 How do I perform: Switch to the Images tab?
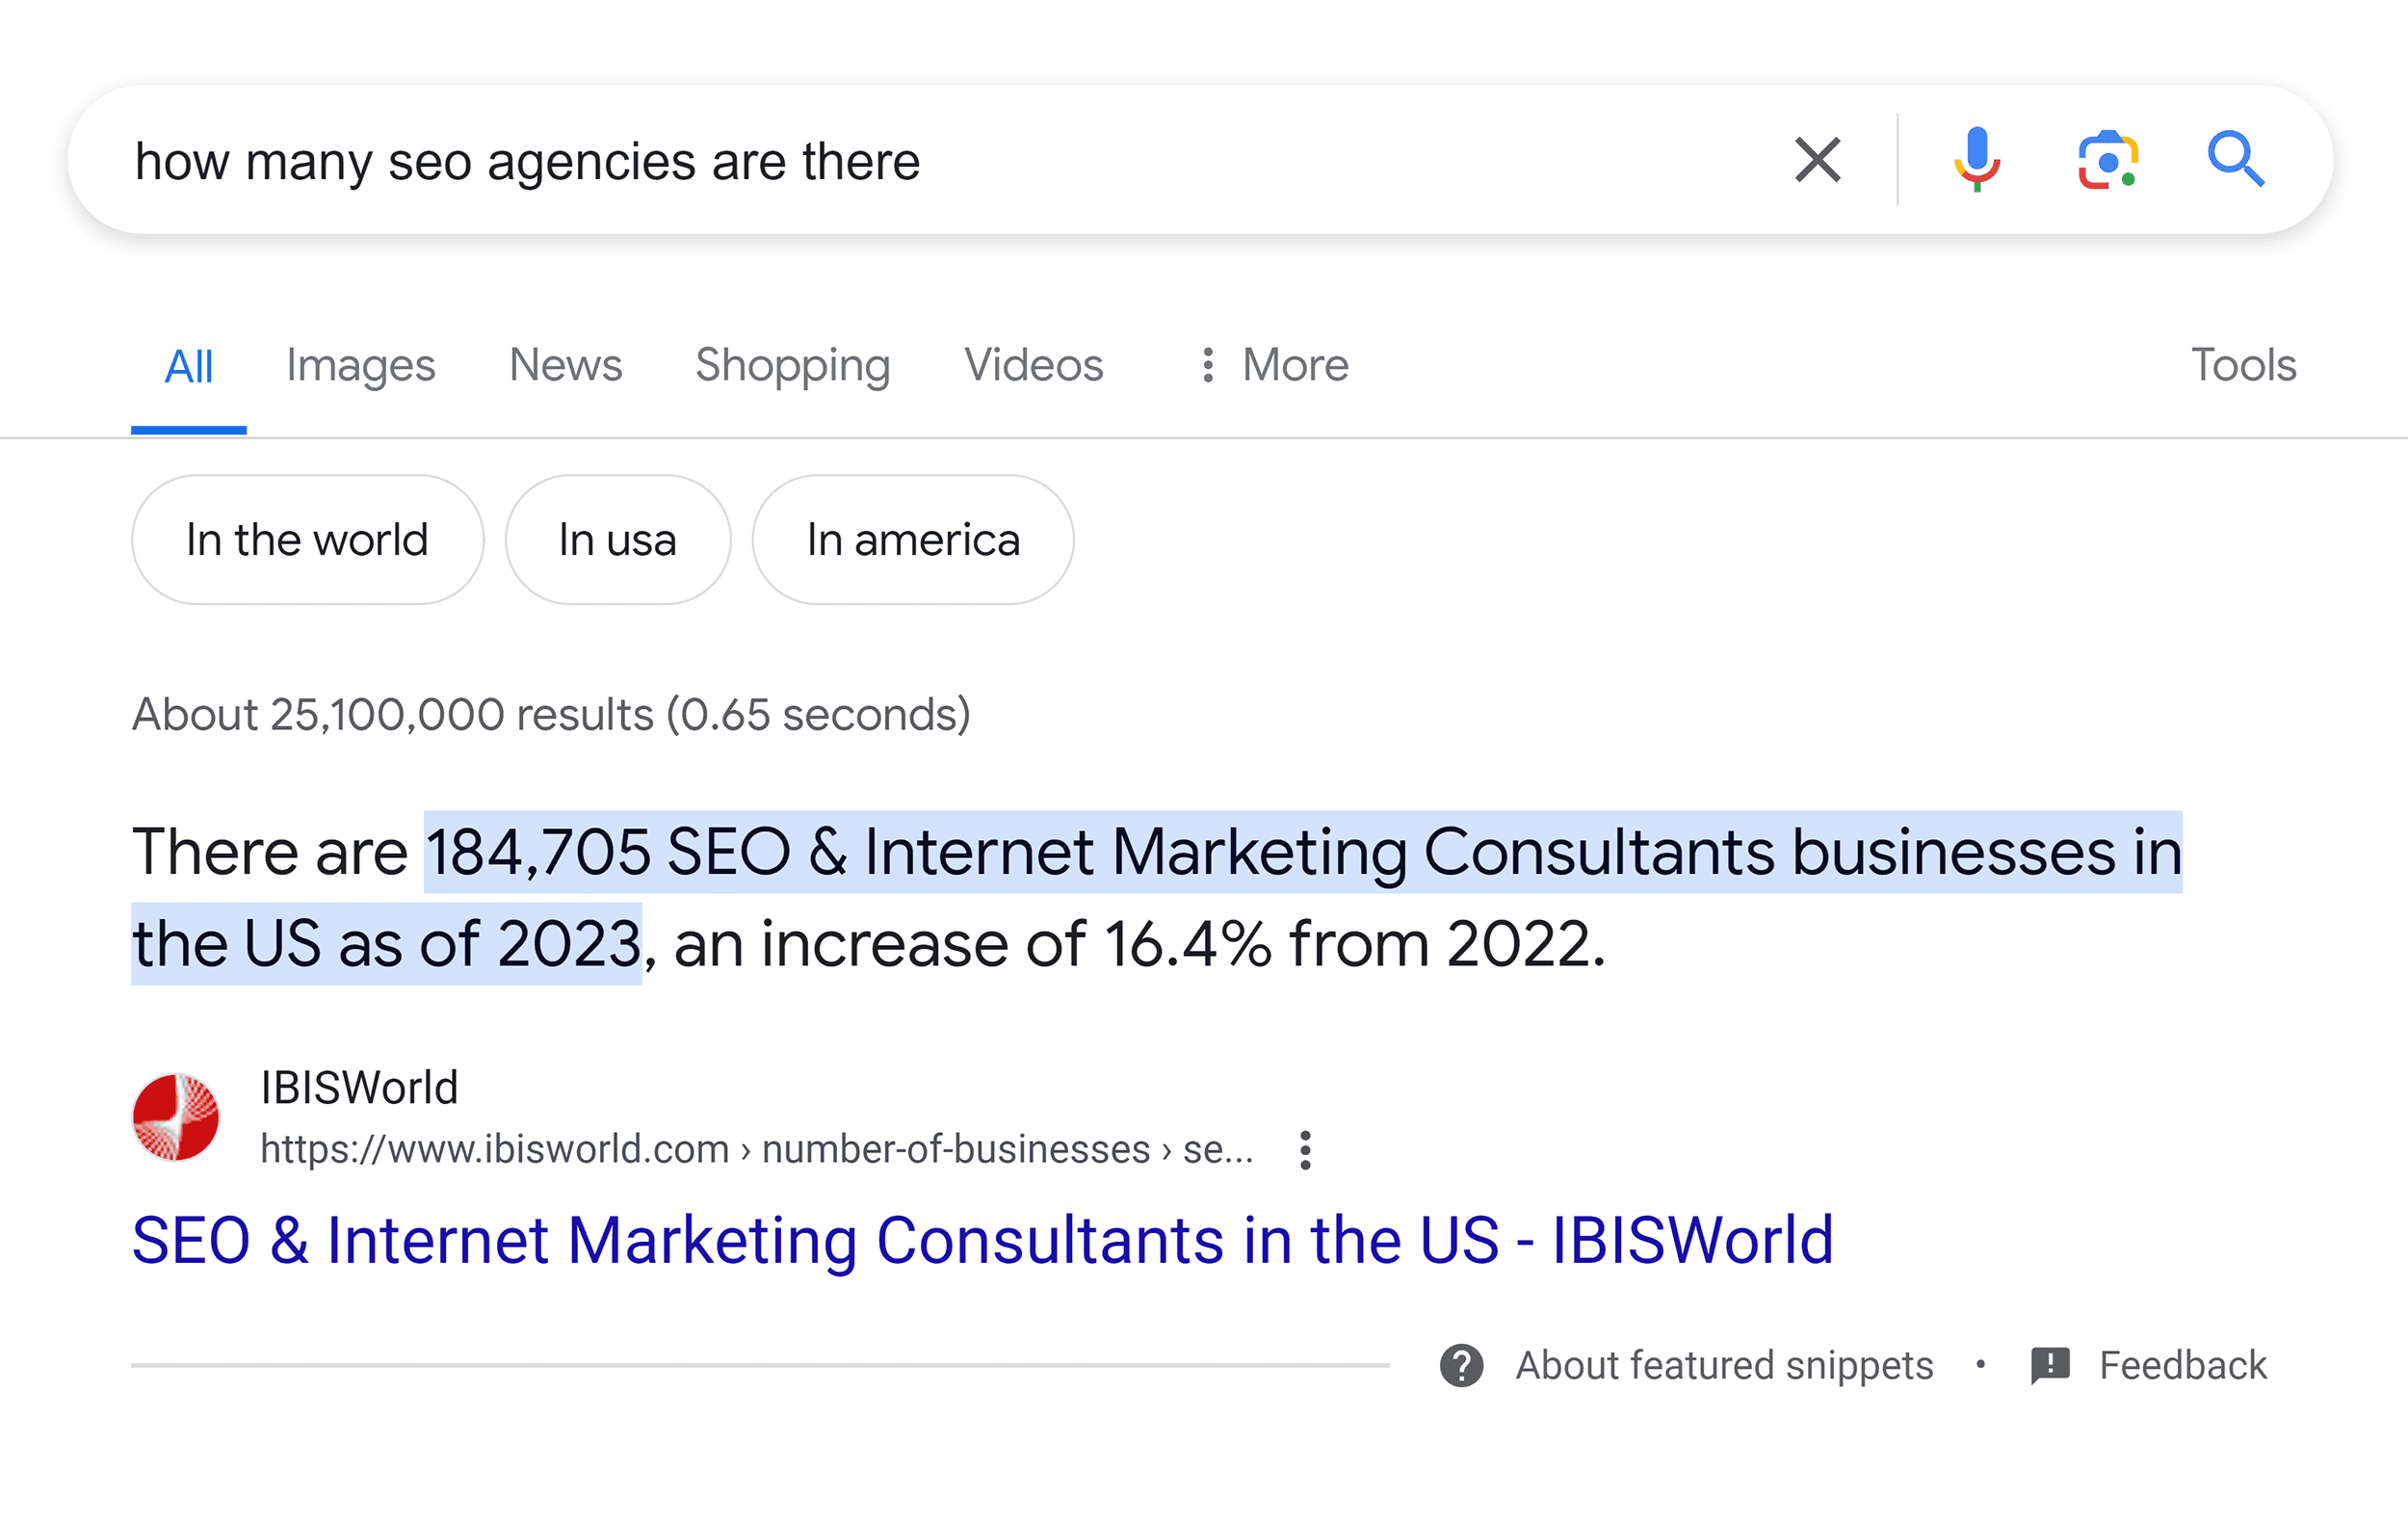tap(360, 365)
